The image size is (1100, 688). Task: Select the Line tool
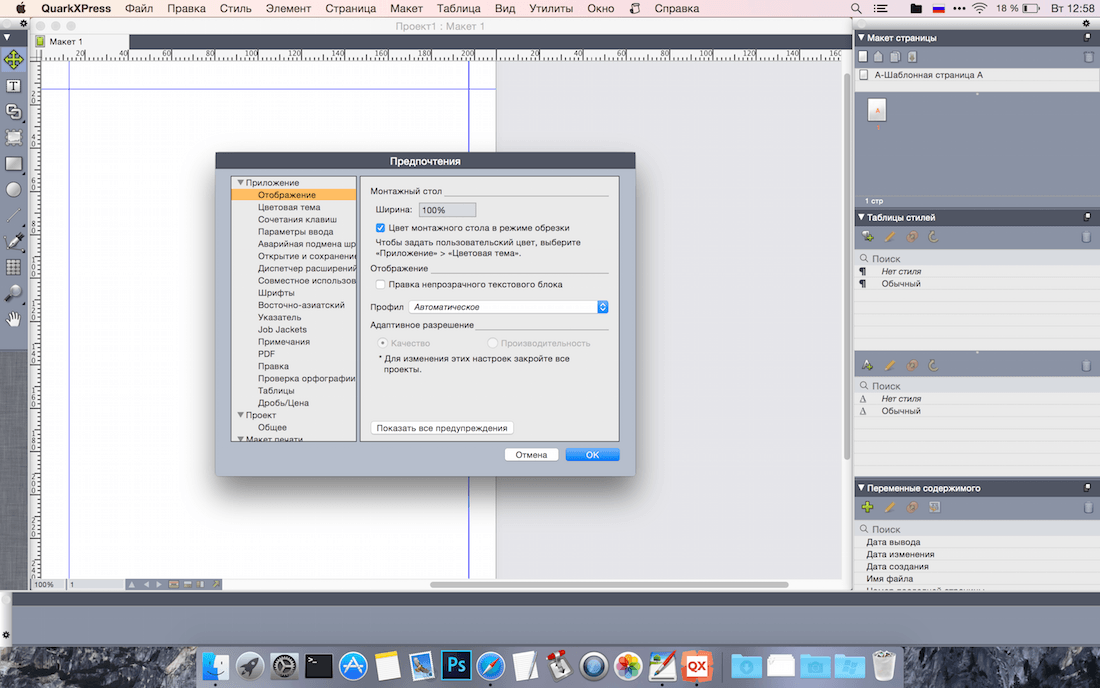coord(13,215)
